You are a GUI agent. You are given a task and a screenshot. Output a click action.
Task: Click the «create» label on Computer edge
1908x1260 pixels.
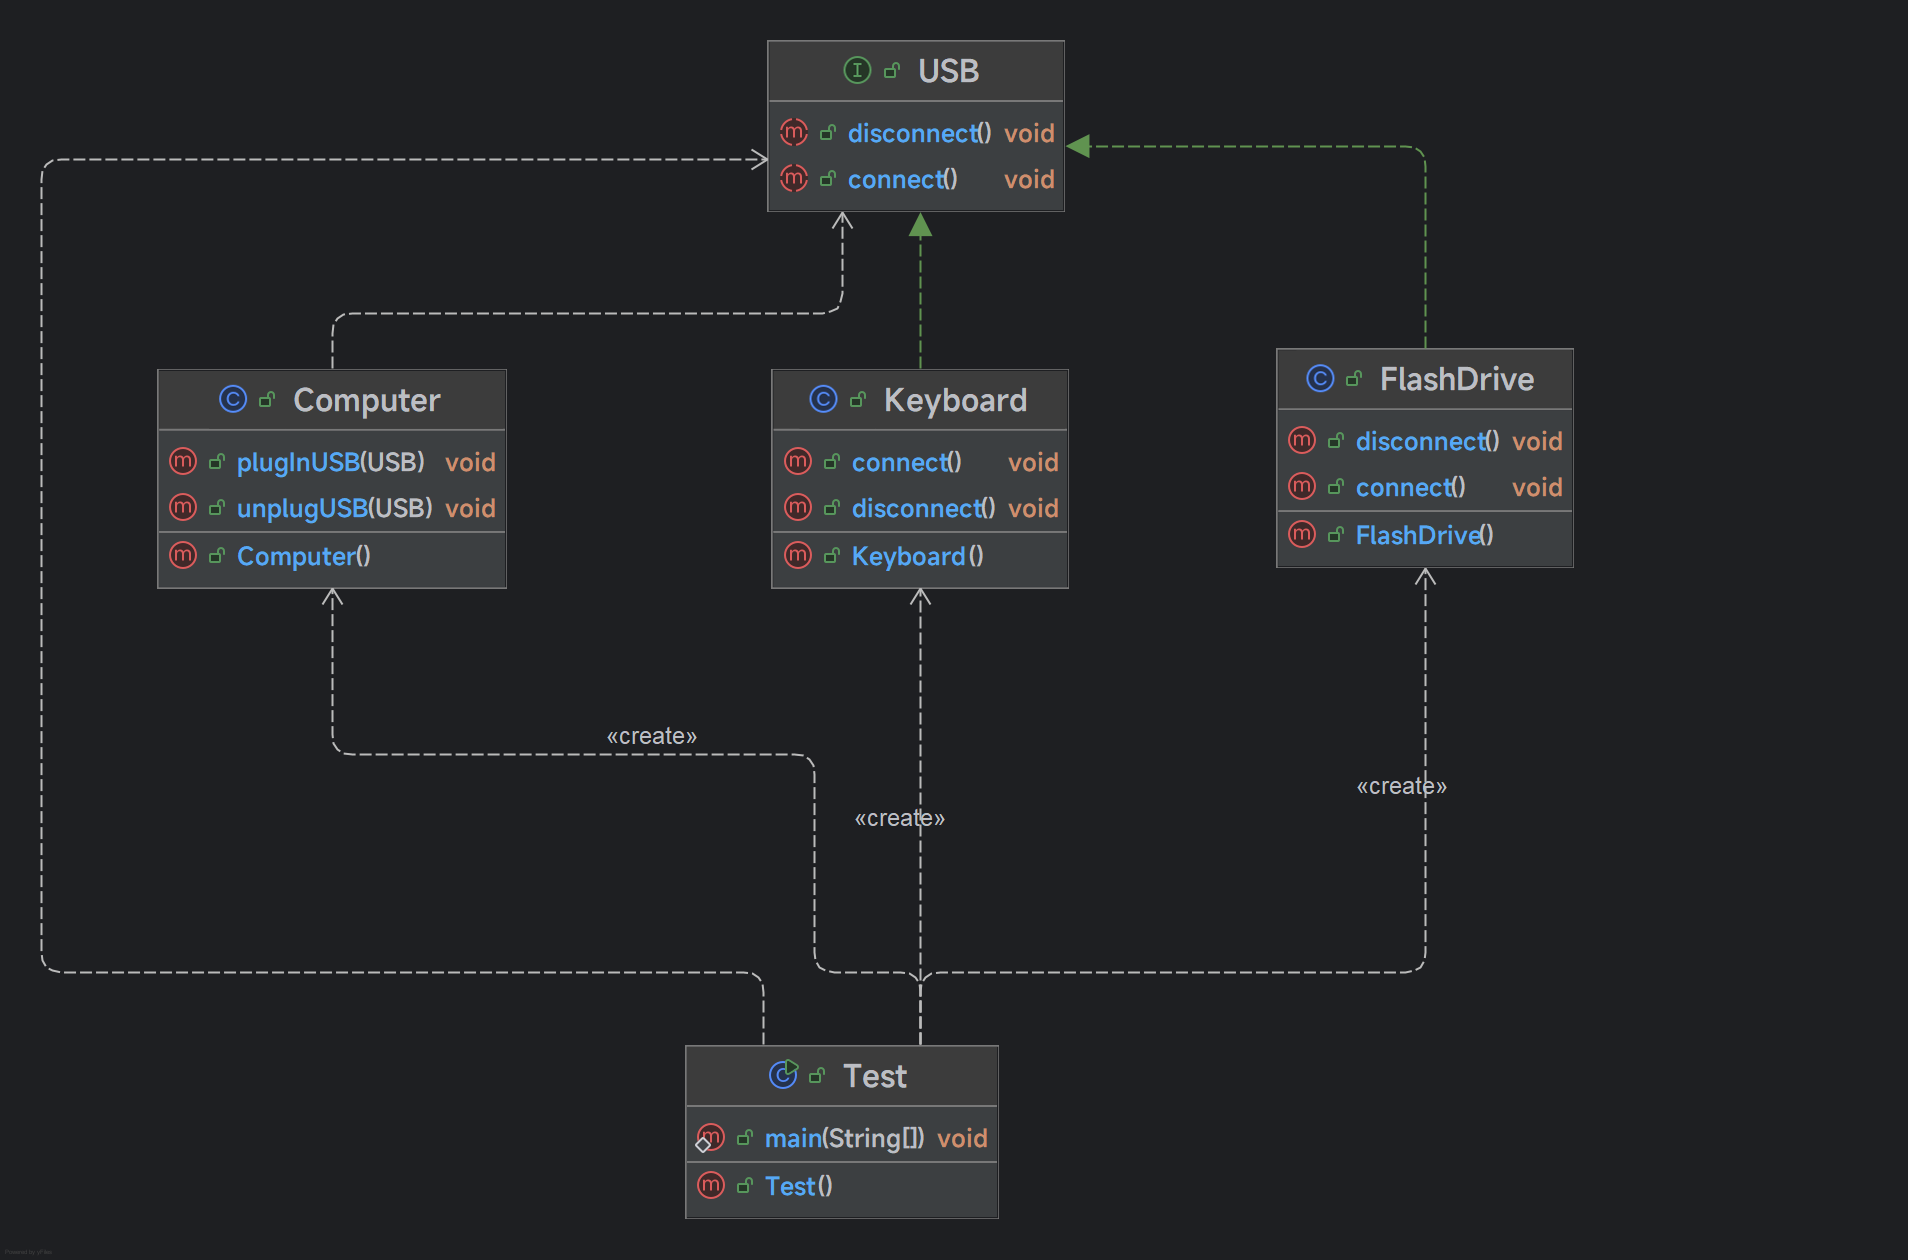(x=651, y=737)
